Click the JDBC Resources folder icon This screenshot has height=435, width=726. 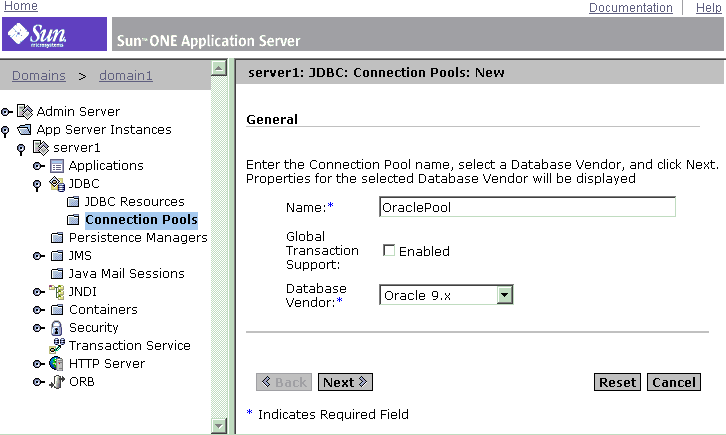(73, 202)
